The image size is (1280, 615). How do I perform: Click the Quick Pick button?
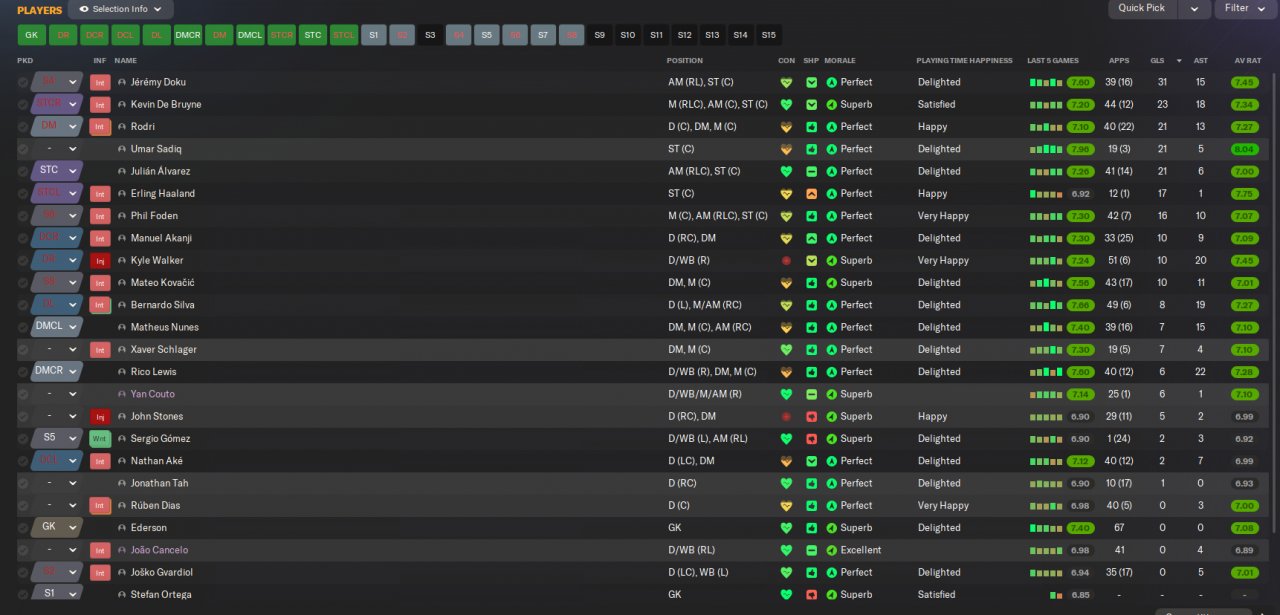[1142, 8]
